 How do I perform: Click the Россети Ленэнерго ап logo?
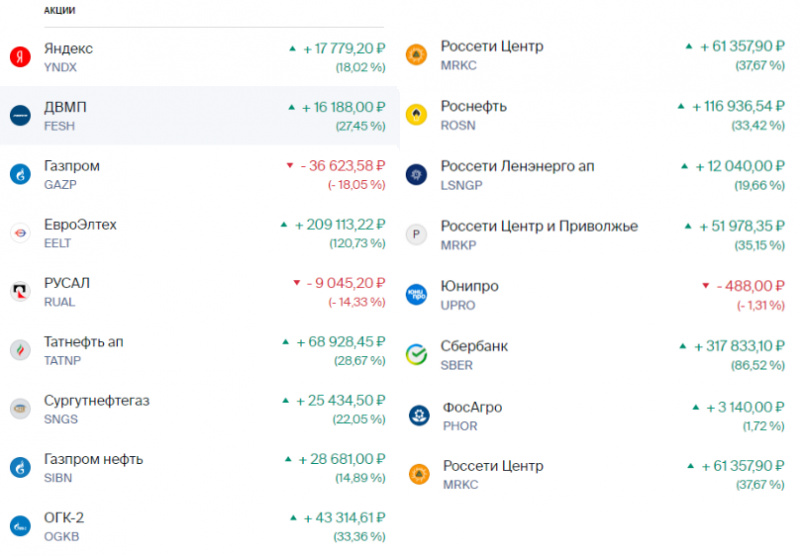tap(417, 175)
